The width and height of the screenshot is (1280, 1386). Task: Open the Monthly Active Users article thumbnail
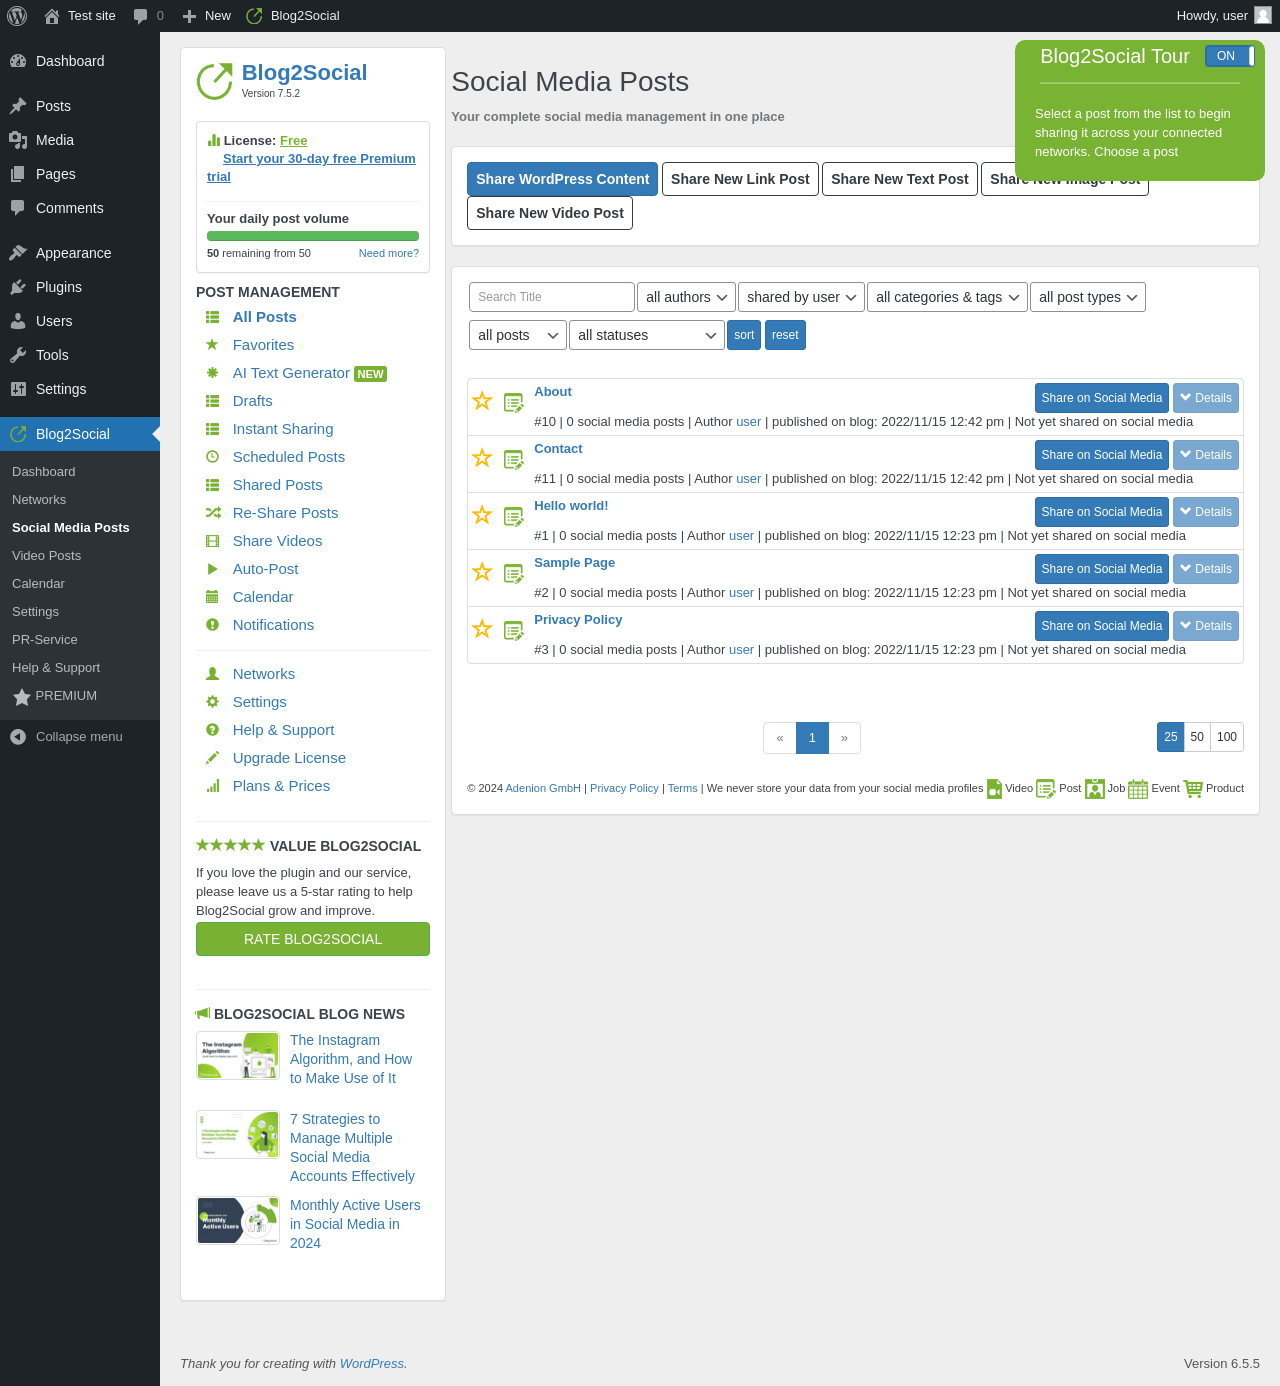click(x=238, y=1221)
